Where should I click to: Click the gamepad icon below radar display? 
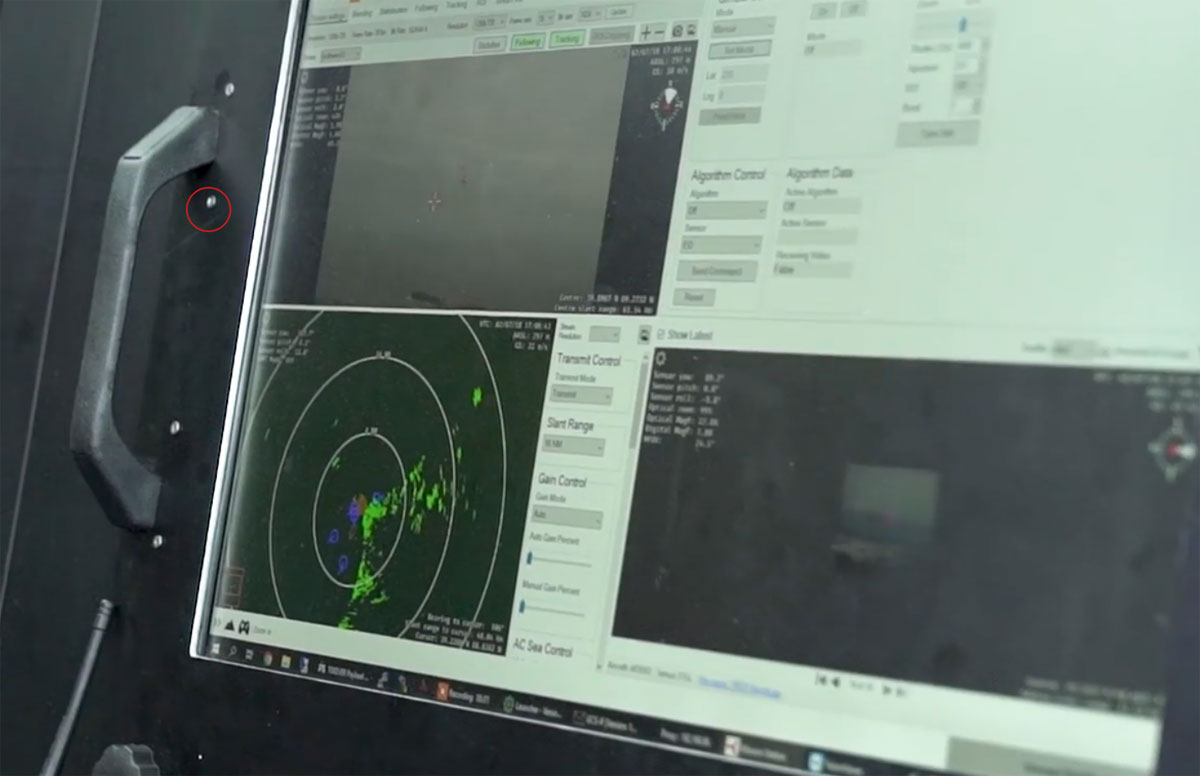point(245,626)
